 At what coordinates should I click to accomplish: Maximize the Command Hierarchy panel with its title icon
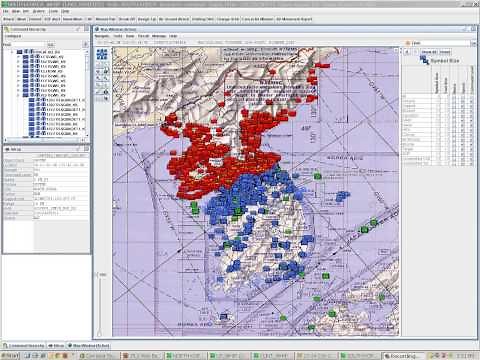pyautogui.click(x=86, y=29)
